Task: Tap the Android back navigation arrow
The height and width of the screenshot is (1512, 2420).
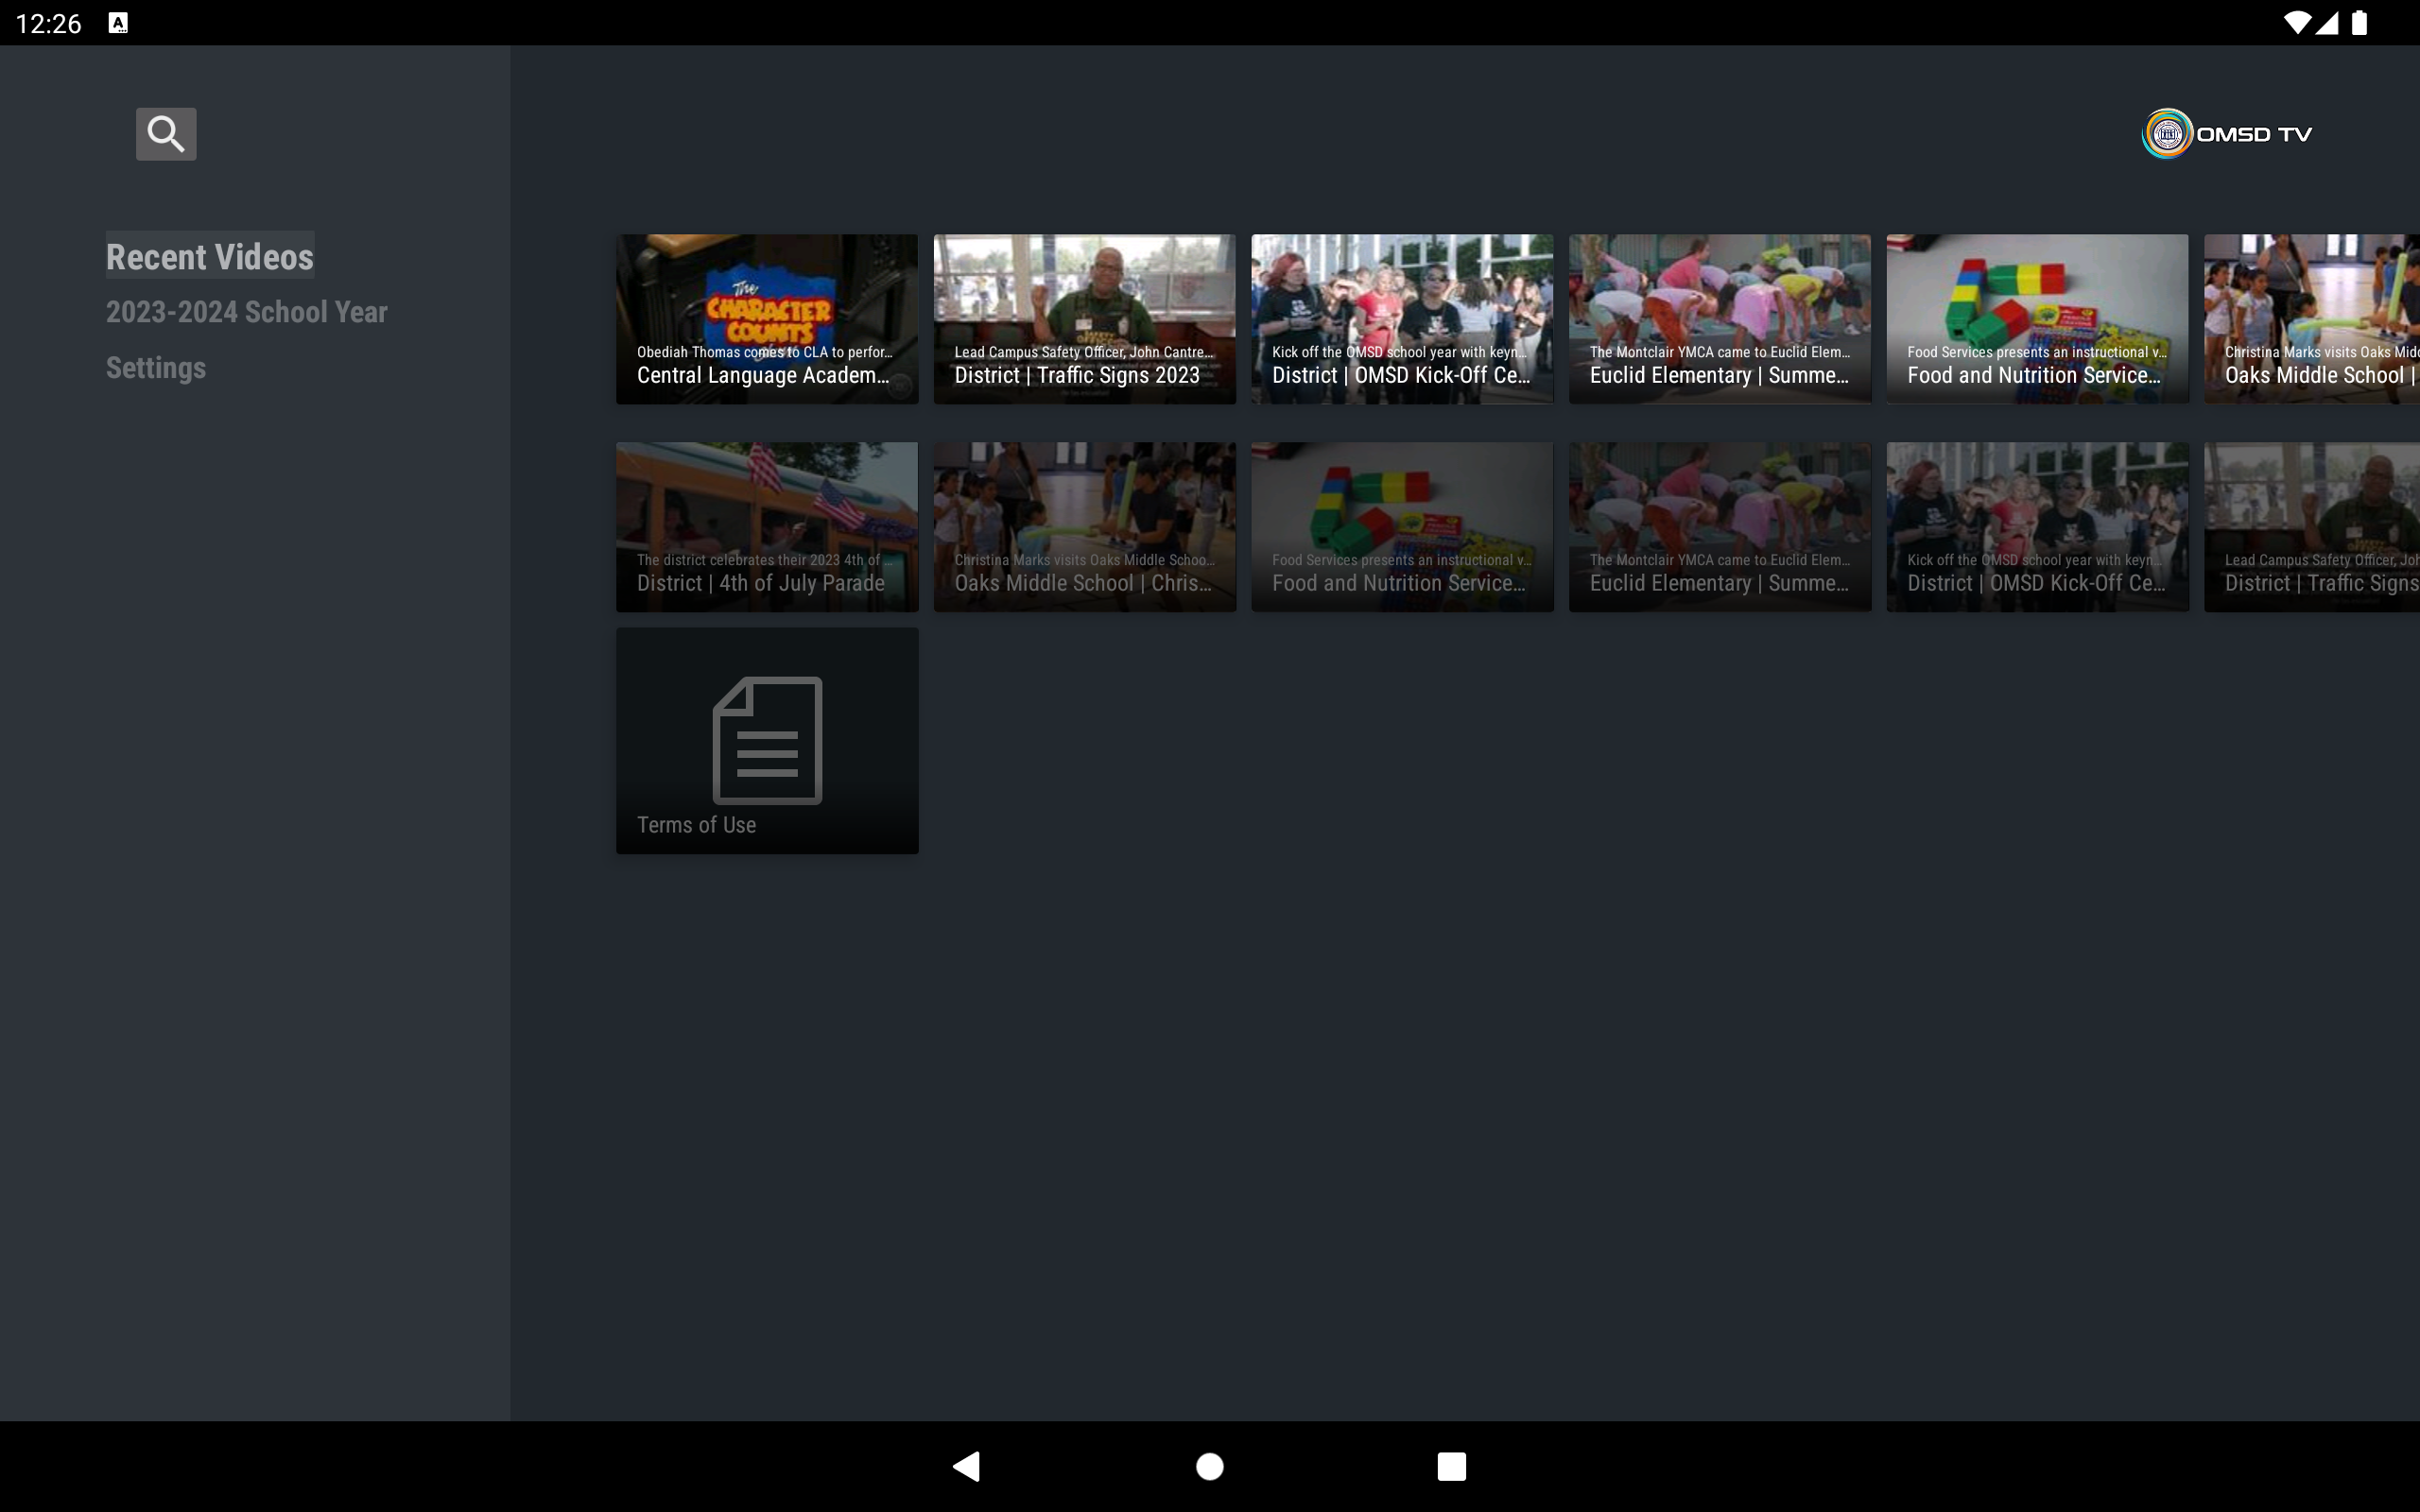Action: [966, 1466]
